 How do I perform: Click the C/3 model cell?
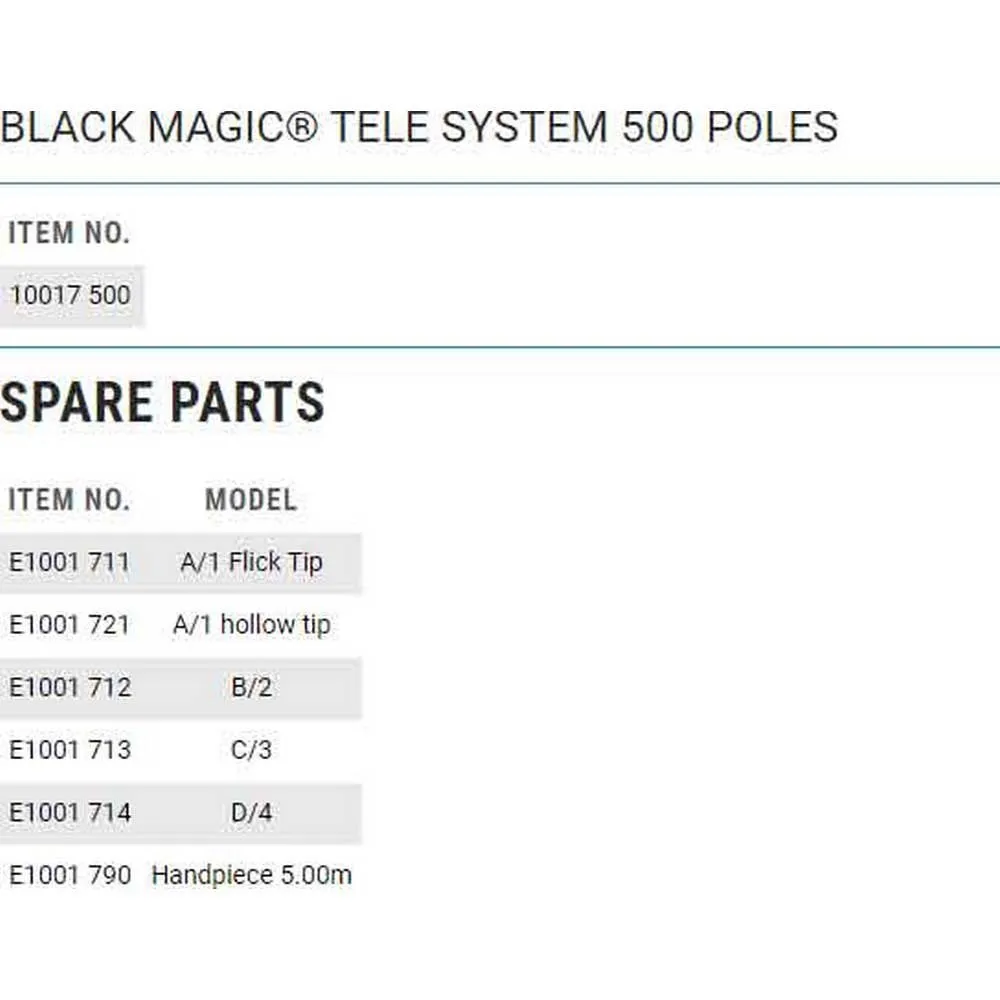(251, 750)
